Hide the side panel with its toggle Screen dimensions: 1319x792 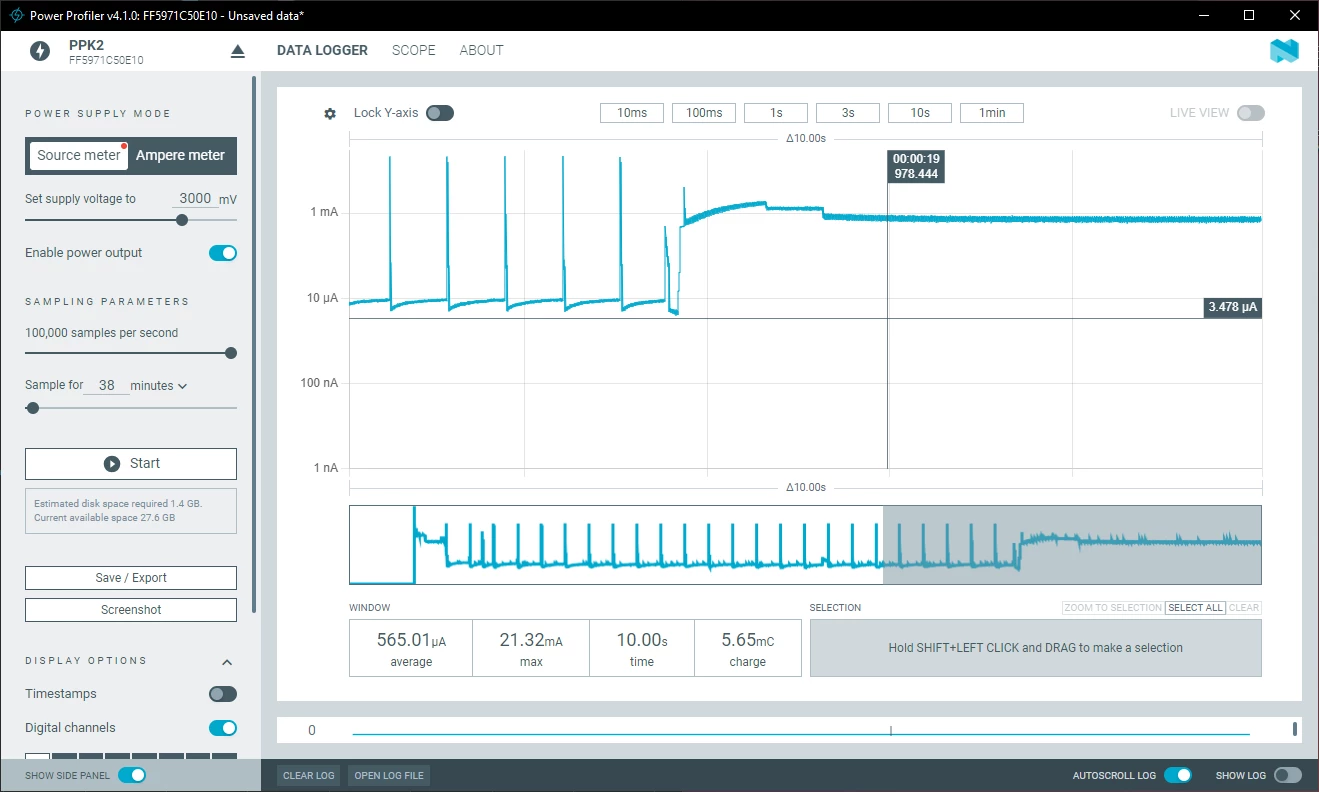(132, 775)
